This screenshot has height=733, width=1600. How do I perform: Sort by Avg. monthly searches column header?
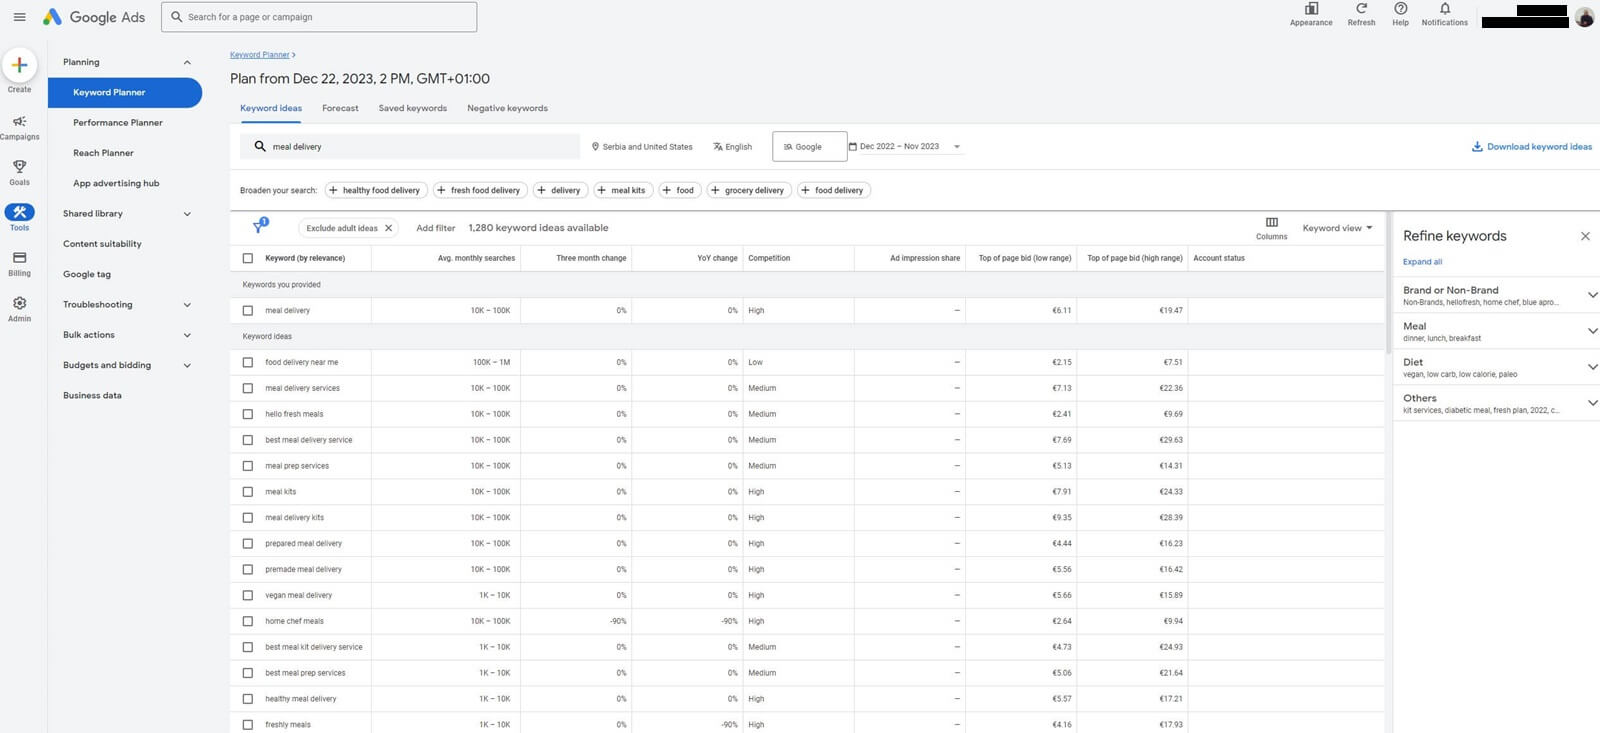[x=476, y=258]
